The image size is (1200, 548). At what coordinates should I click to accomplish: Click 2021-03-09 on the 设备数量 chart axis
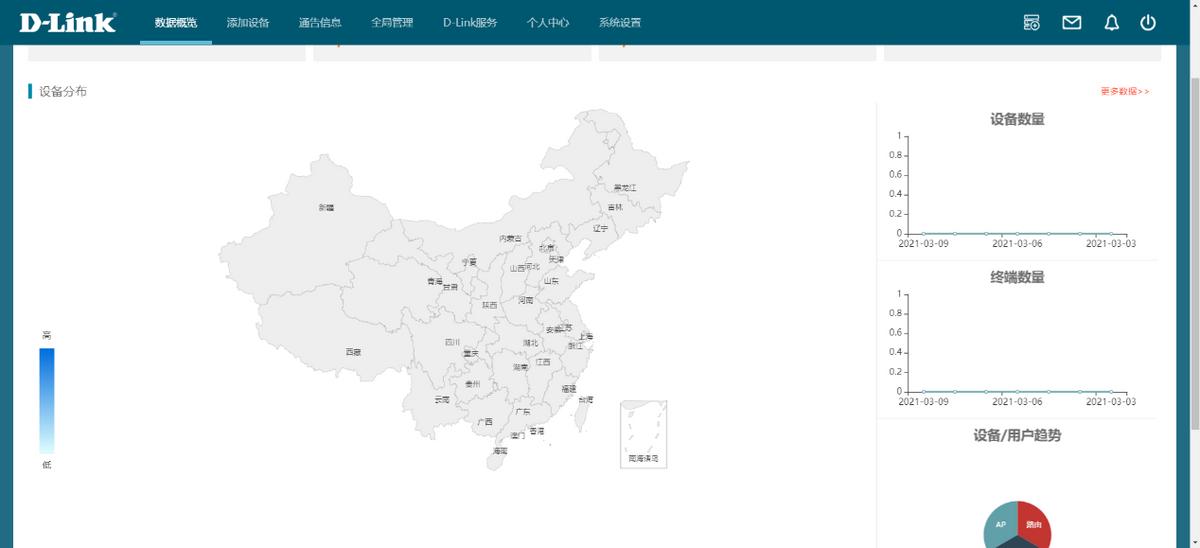pyautogui.click(x=923, y=243)
